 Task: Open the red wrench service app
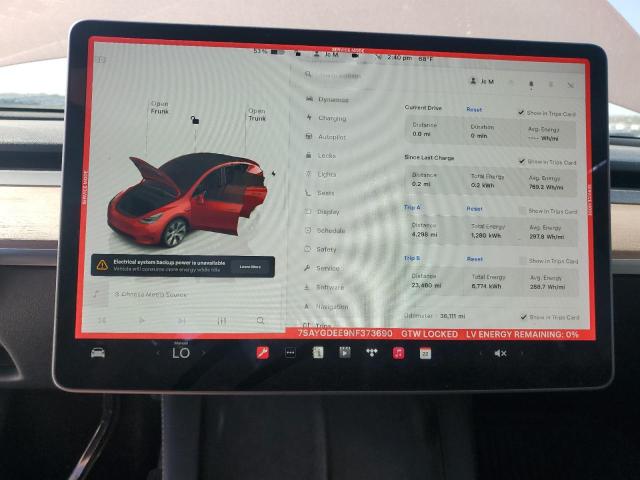(x=263, y=352)
